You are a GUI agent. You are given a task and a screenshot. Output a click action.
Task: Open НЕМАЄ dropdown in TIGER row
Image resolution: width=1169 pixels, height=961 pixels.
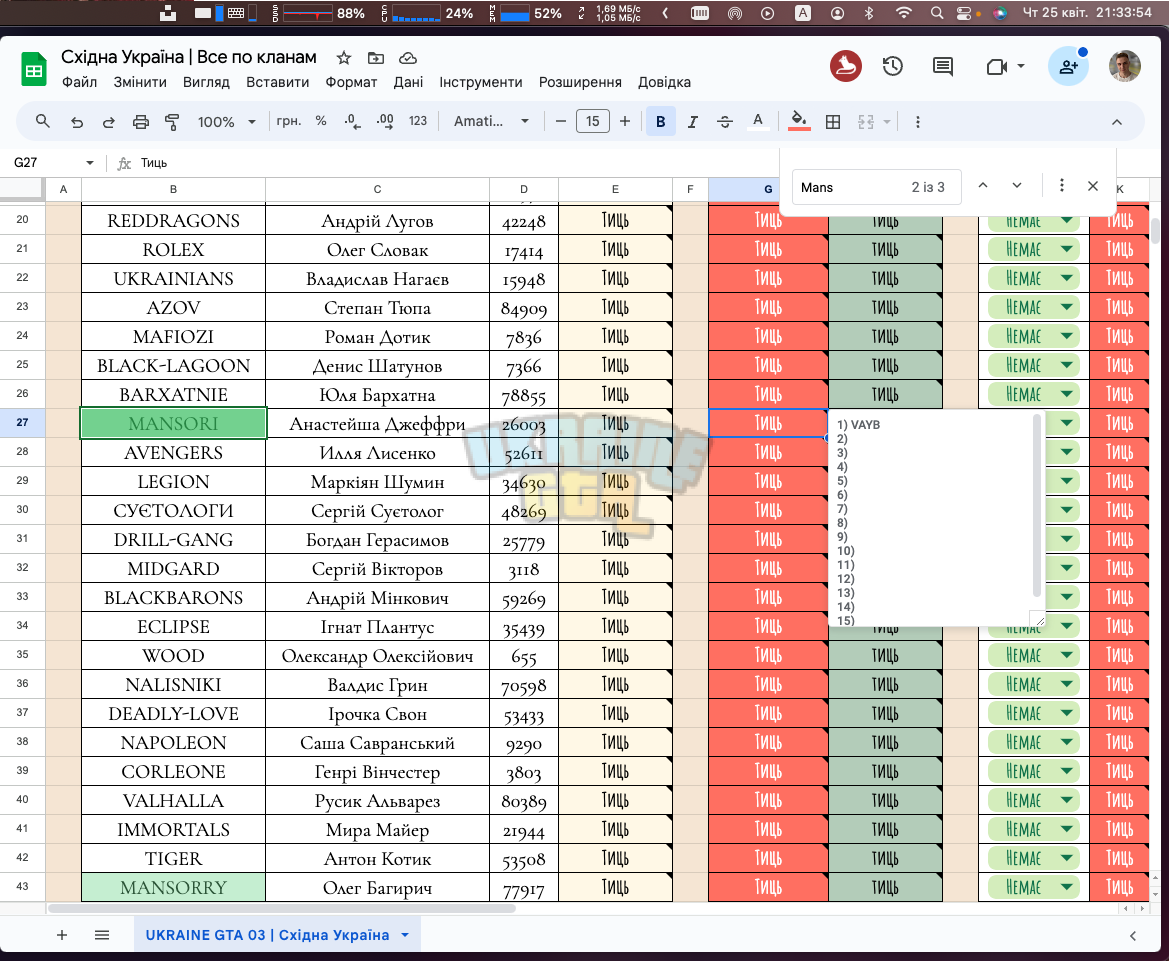[x=1066, y=858]
